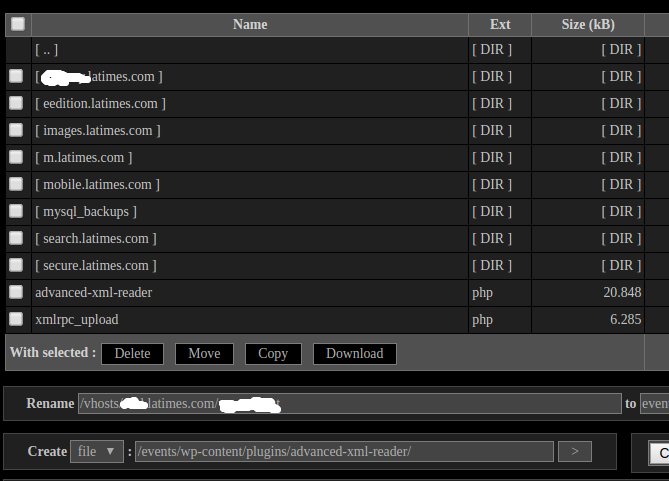Click the 6.285 size value

click(x=625, y=319)
